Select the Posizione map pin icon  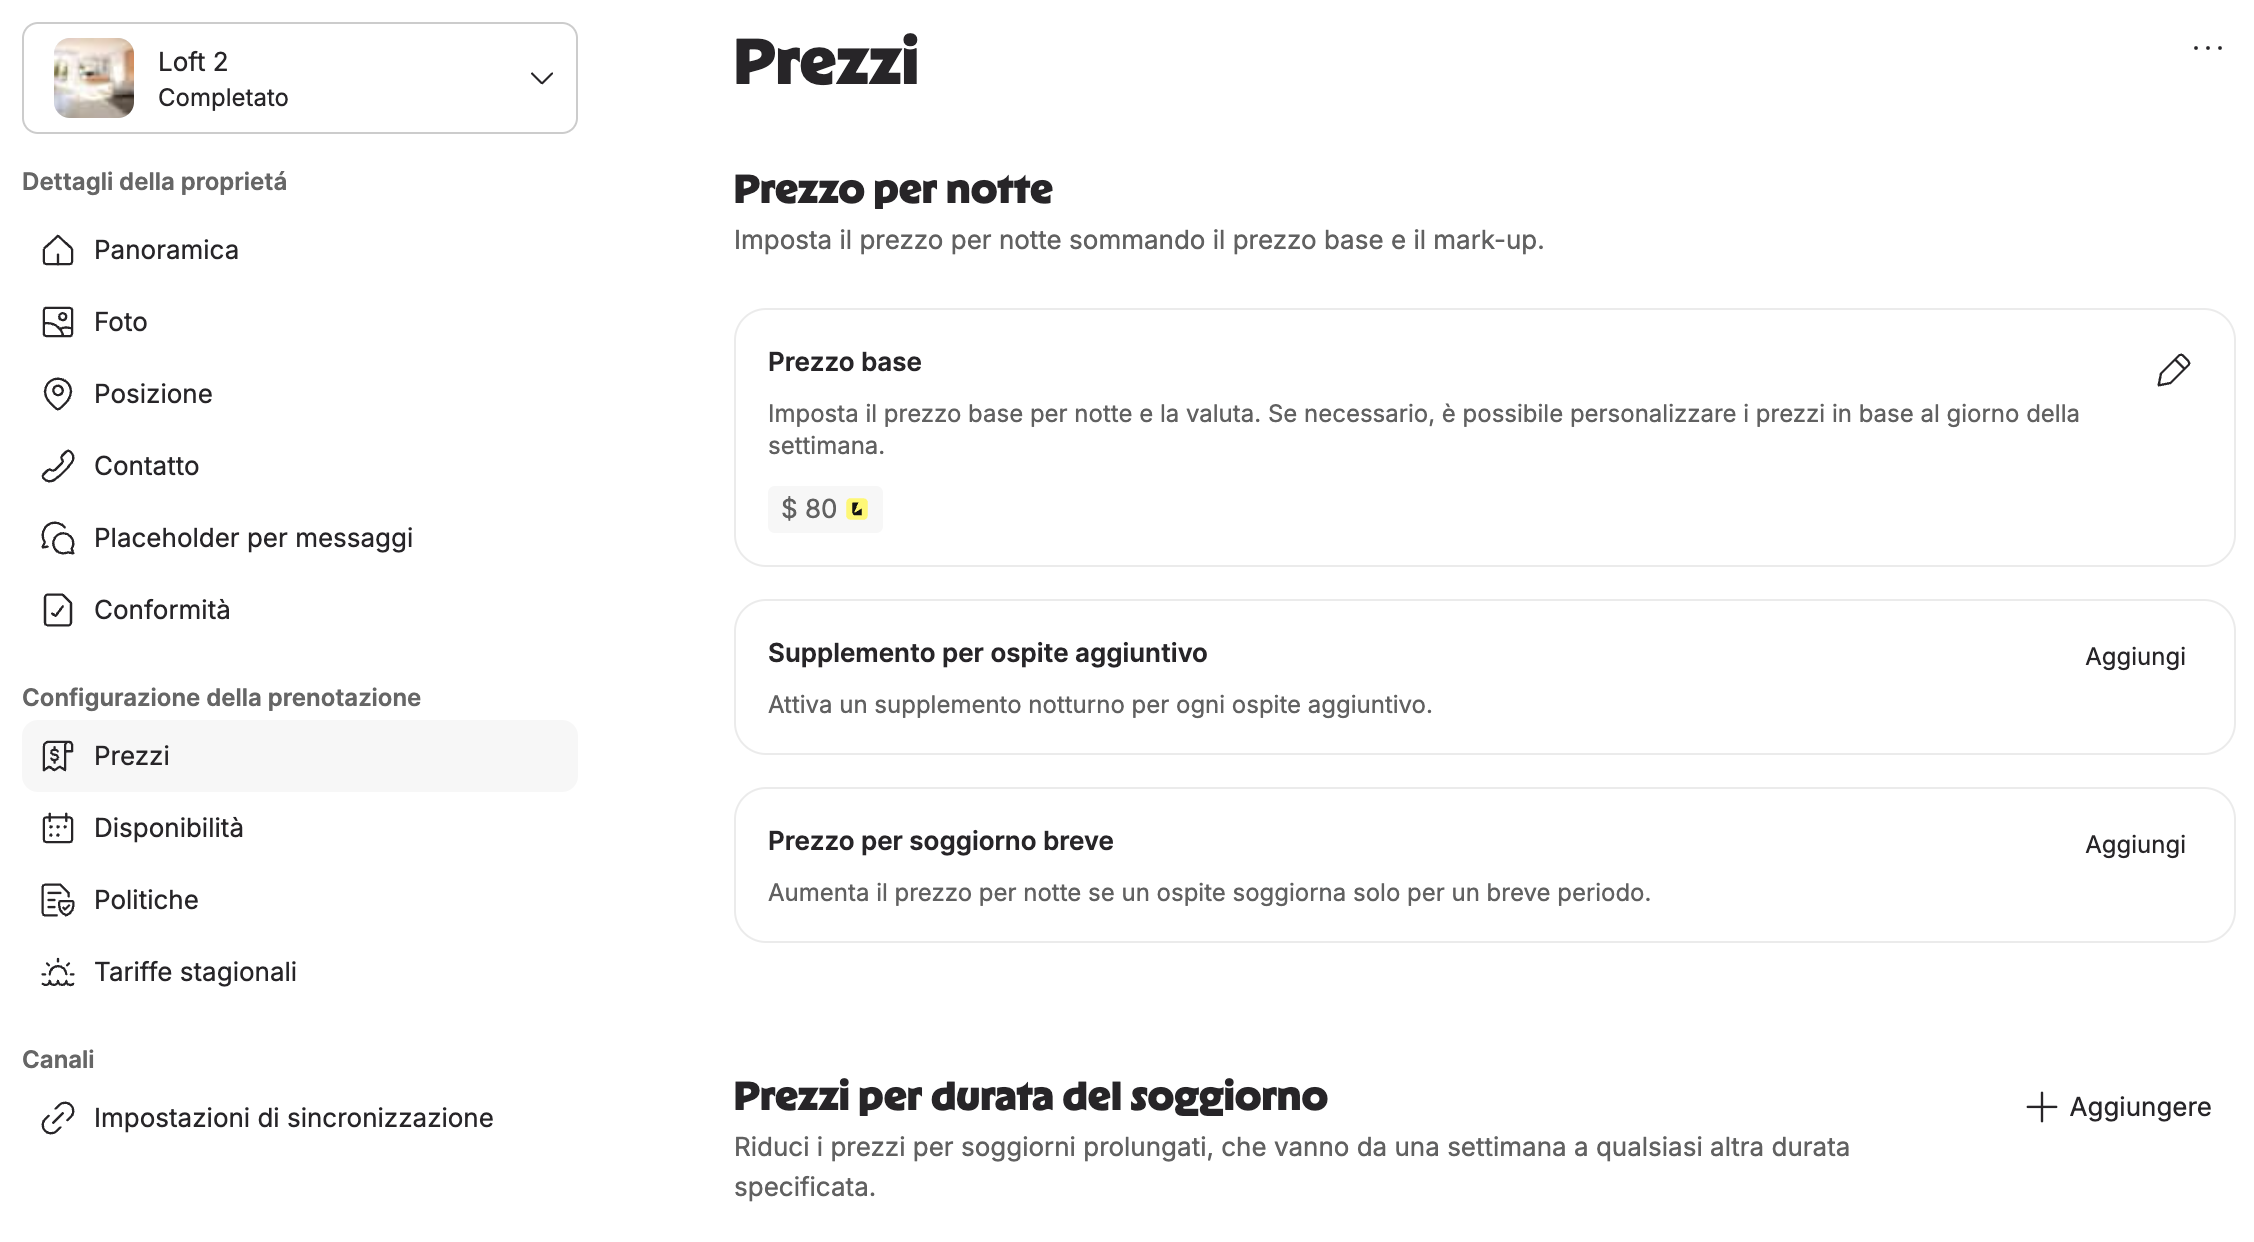pyautogui.click(x=58, y=394)
